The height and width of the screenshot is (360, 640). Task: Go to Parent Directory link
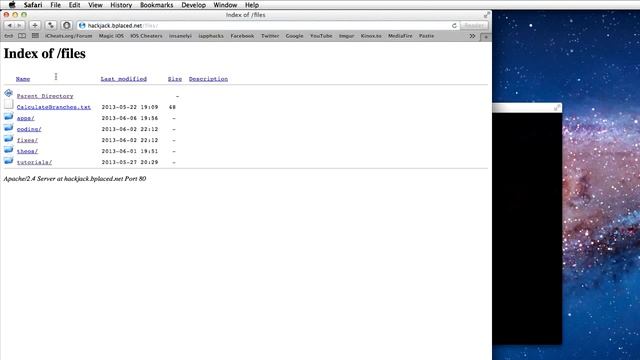45,96
